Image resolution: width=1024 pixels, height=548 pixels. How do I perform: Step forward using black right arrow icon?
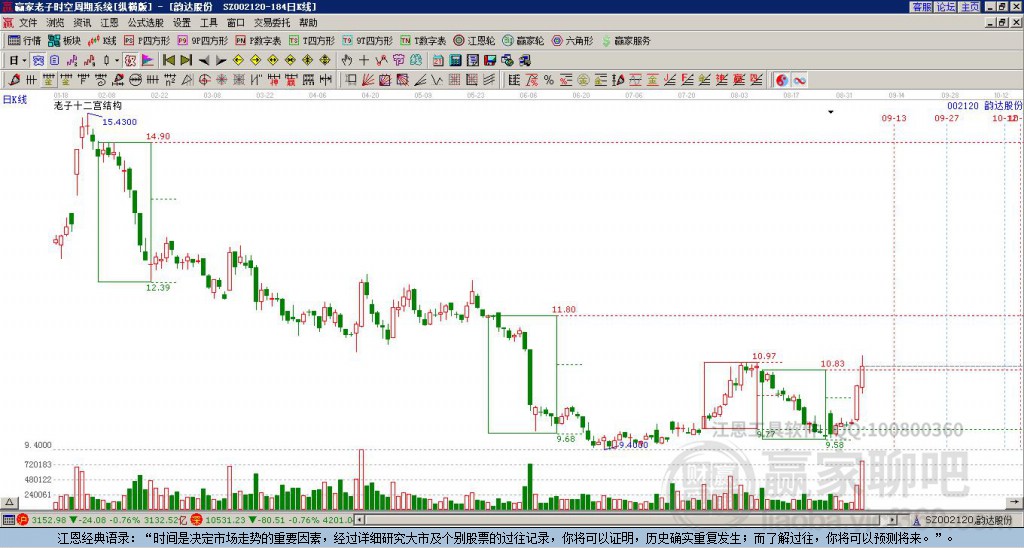(221, 61)
